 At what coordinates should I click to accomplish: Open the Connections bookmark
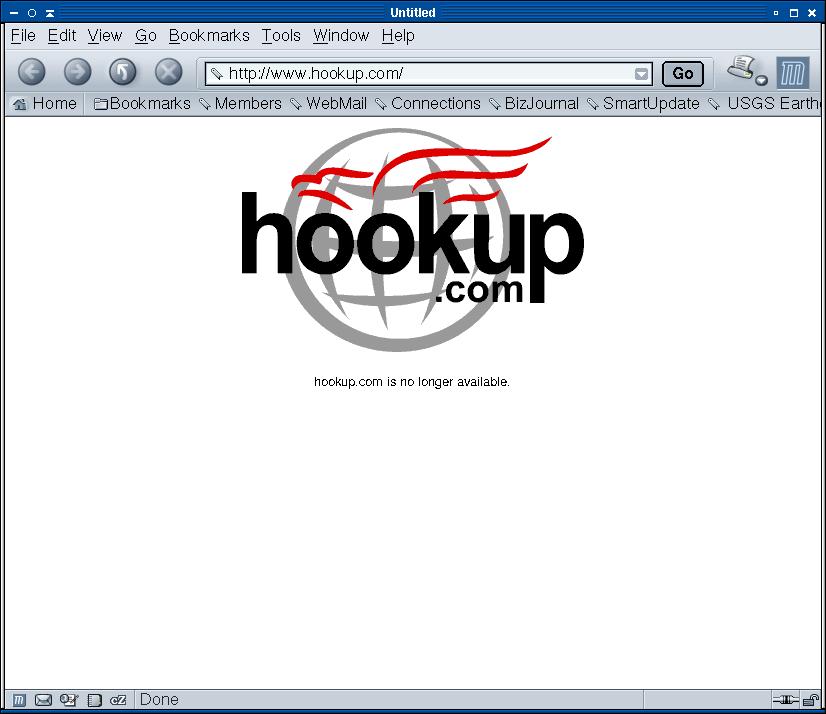point(428,104)
